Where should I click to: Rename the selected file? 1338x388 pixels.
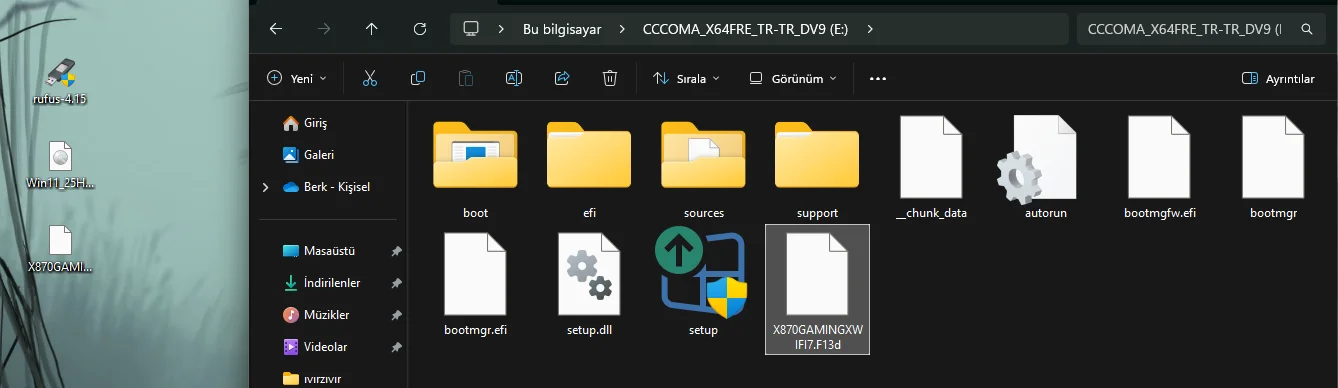click(x=514, y=78)
